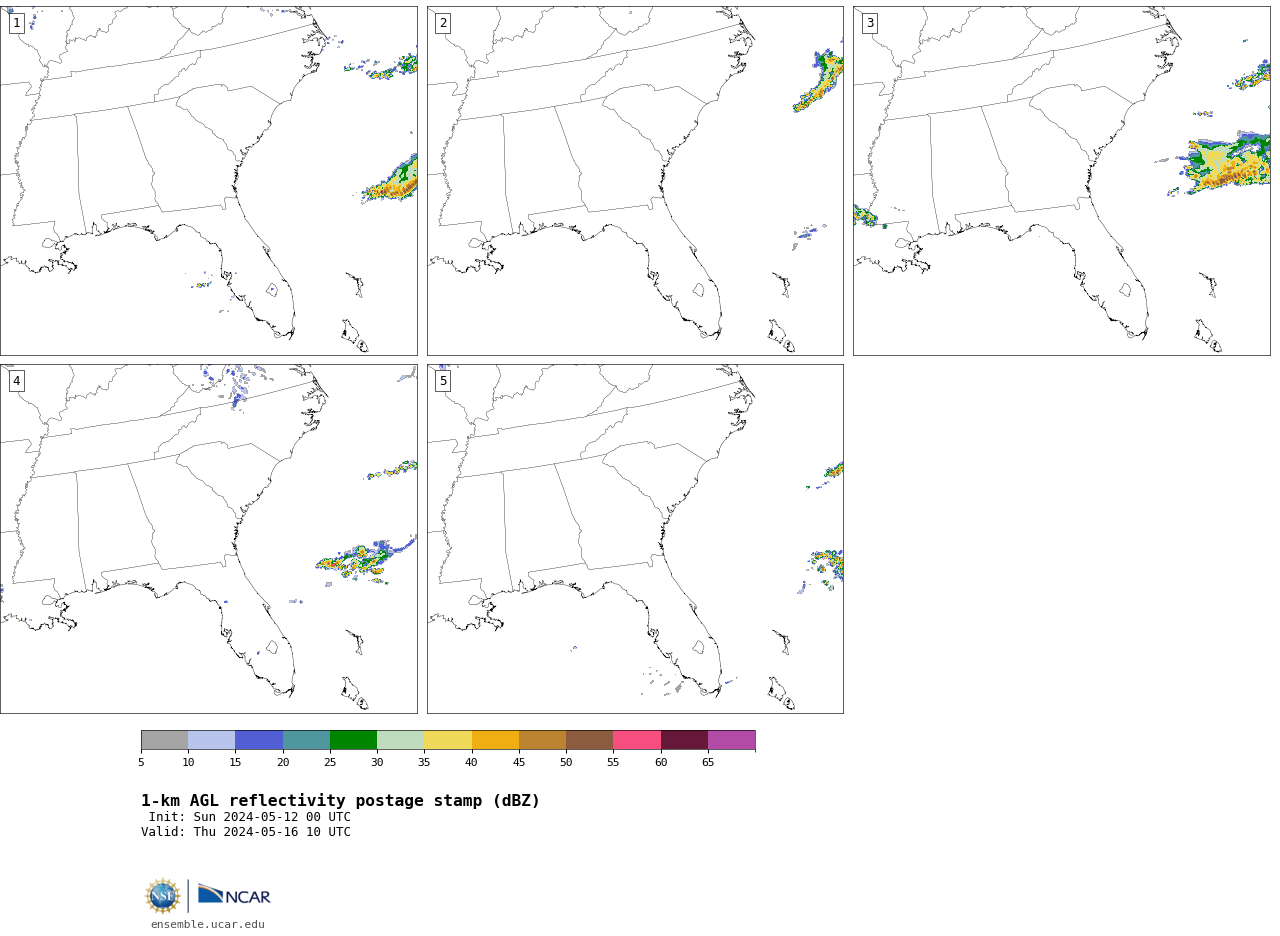Click the dark green 25-30 dBZ swatch
The image size is (1280, 936).
(353, 740)
